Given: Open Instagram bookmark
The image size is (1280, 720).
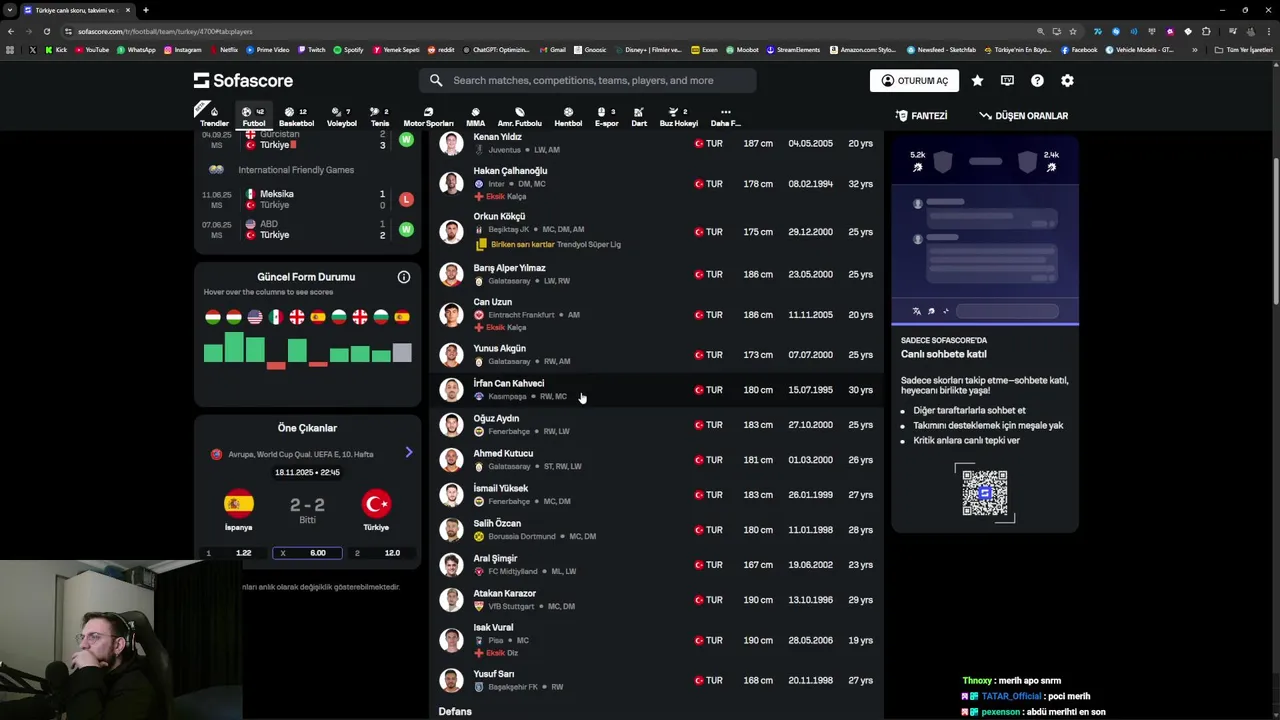Looking at the screenshot, I should pos(182,49).
